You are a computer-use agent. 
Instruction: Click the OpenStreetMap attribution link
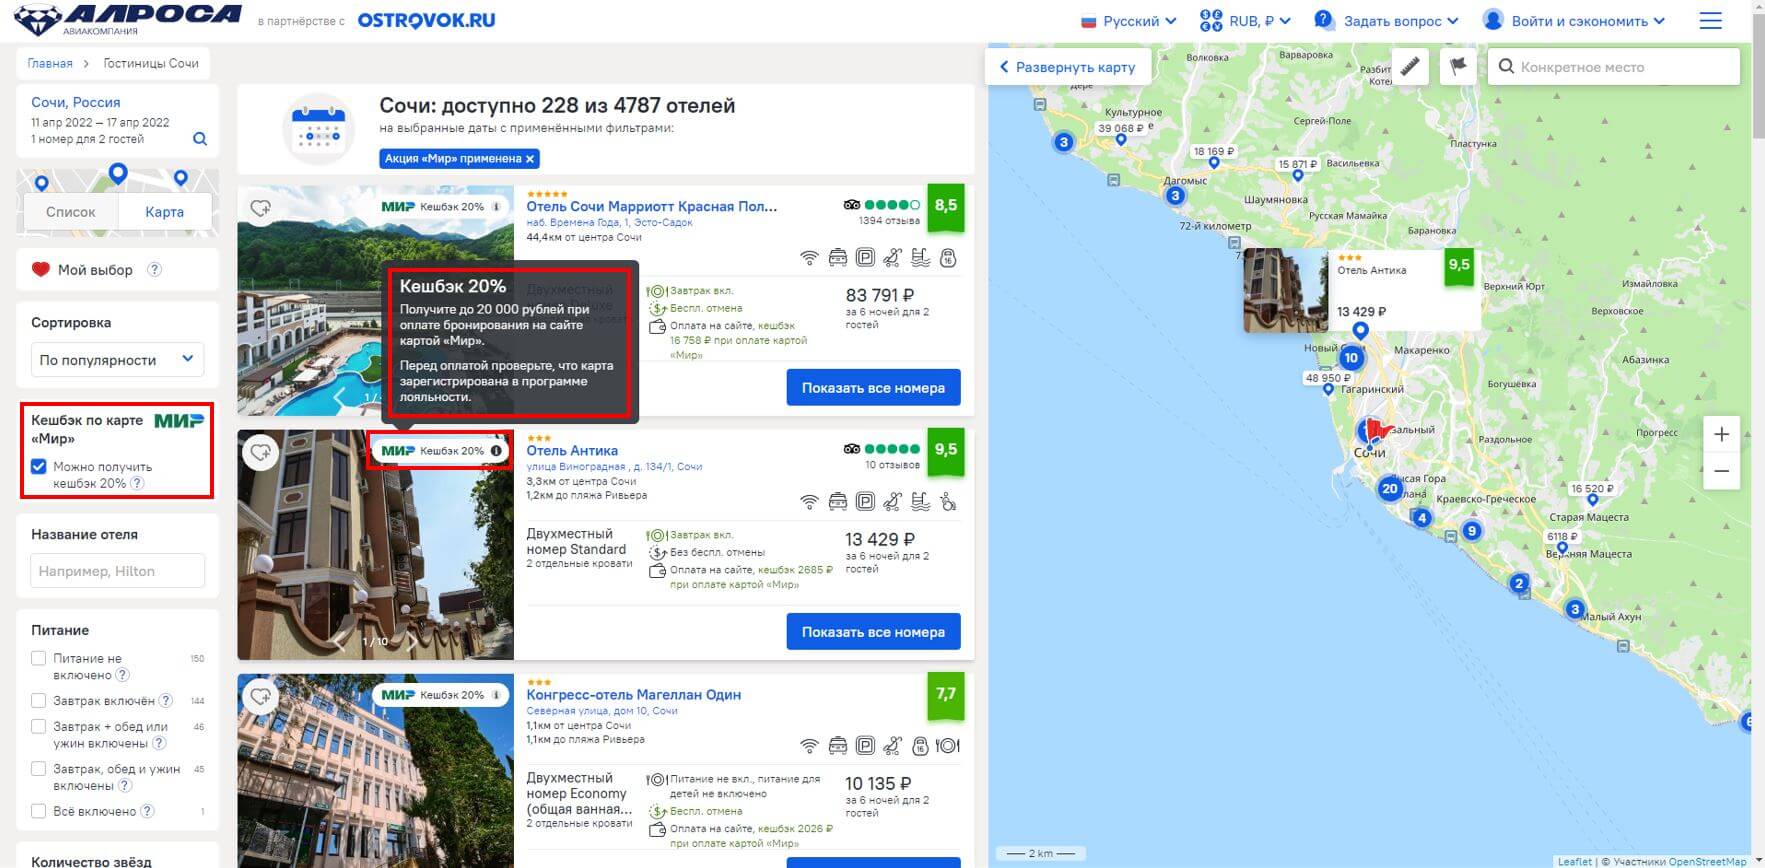point(1707,861)
